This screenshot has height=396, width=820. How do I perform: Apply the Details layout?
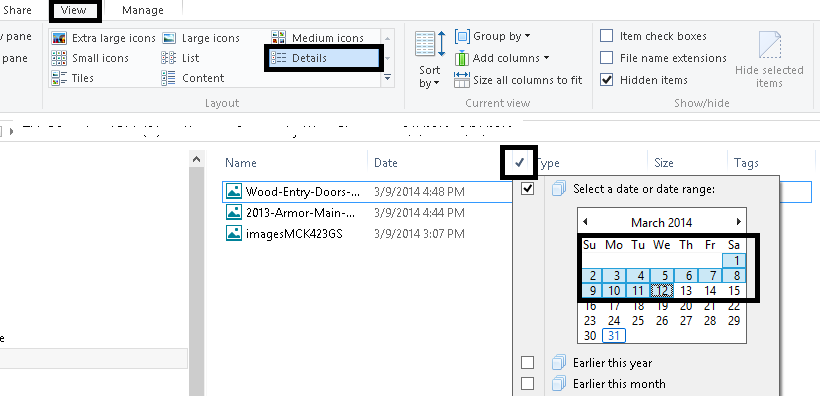pos(324,58)
